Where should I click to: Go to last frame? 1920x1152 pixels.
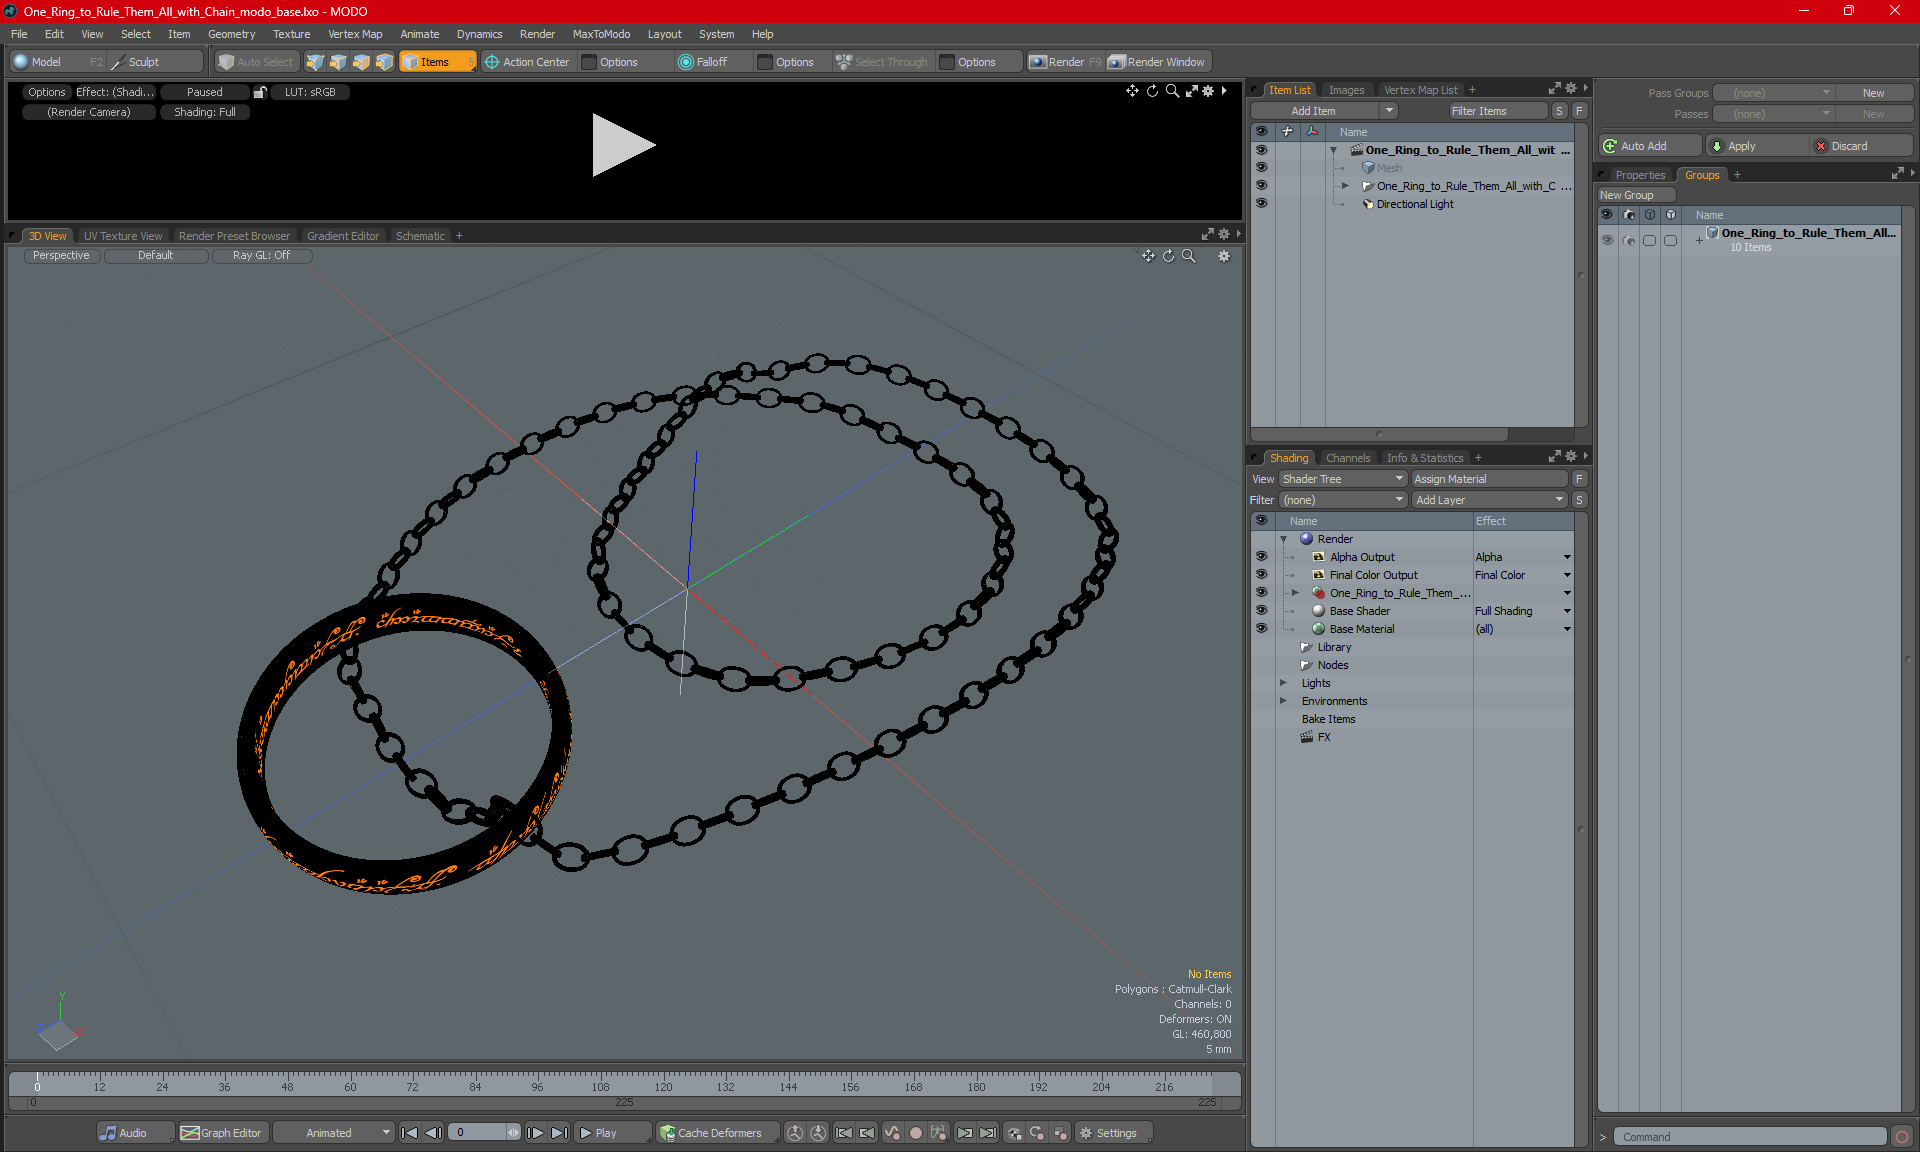[560, 1133]
